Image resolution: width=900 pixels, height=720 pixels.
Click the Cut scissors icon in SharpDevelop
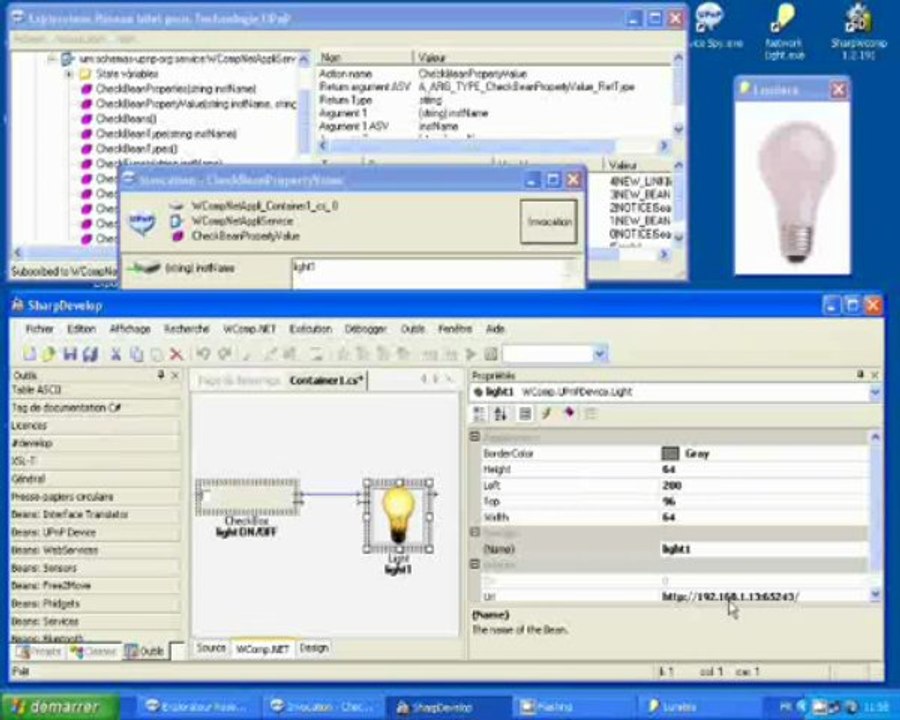(116, 354)
